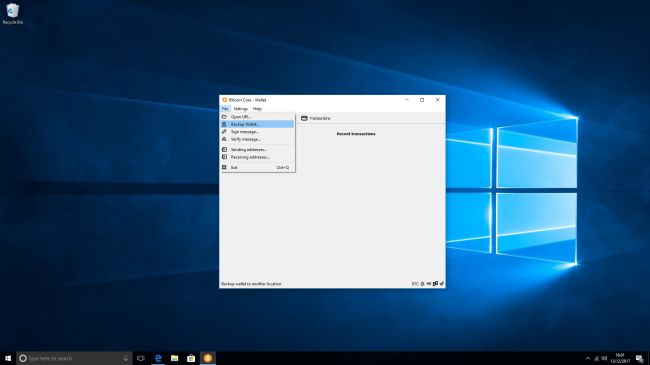This screenshot has height=365, width=650.
Task: Close the Bitcoin Core window
Action: click(438, 100)
